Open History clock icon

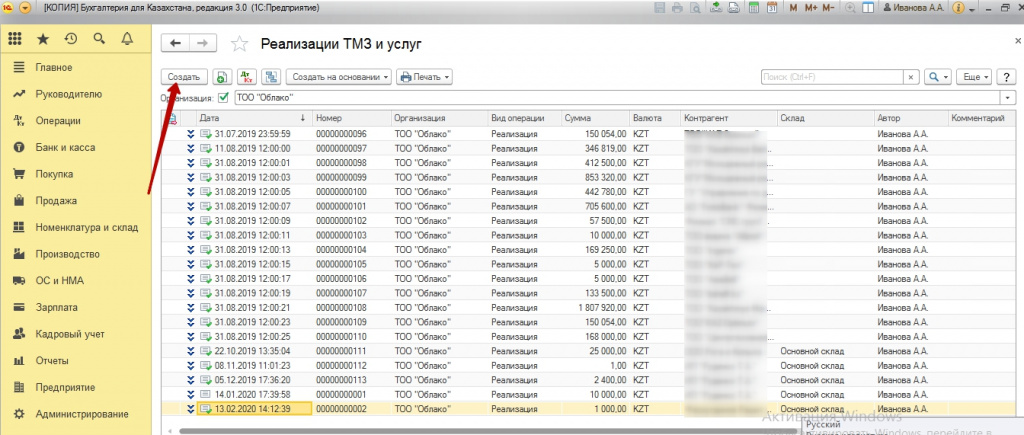click(x=71, y=39)
